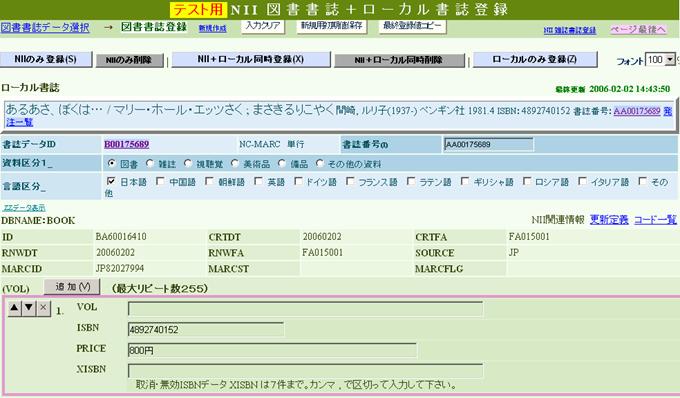Click the PRICE field with 800円
This screenshot has height=398, width=680.
[272, 350]
